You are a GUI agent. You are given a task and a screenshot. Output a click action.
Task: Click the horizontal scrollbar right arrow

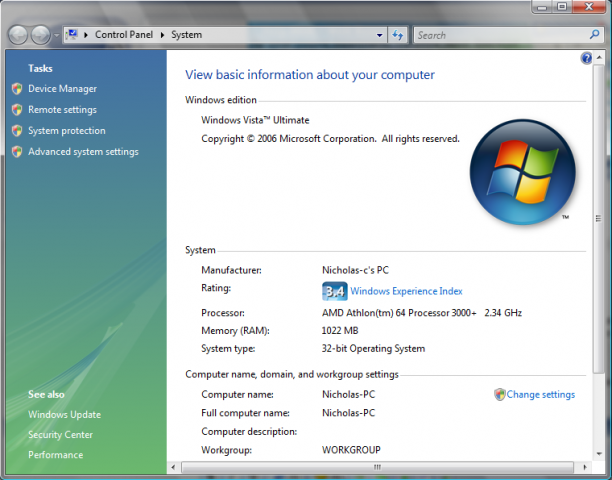(585, 467)
